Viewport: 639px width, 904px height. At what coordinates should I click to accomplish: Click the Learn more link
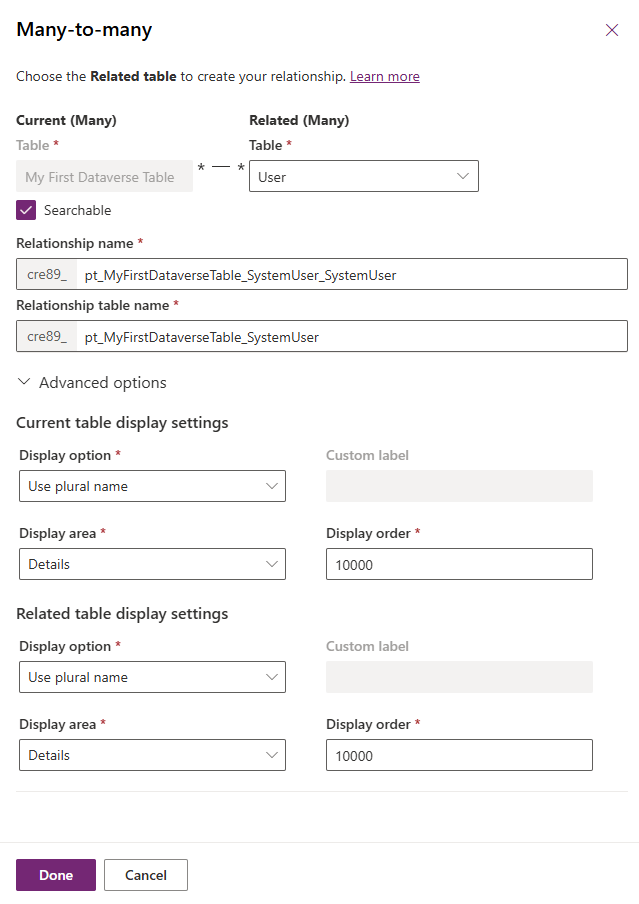click(384, 76)
